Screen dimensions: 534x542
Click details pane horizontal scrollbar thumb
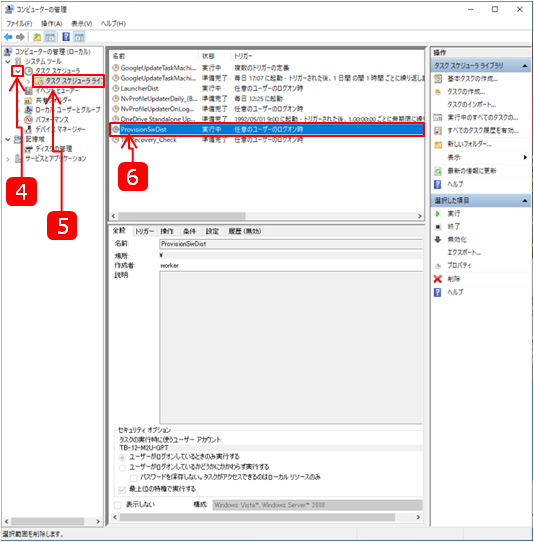click(257, 517)
